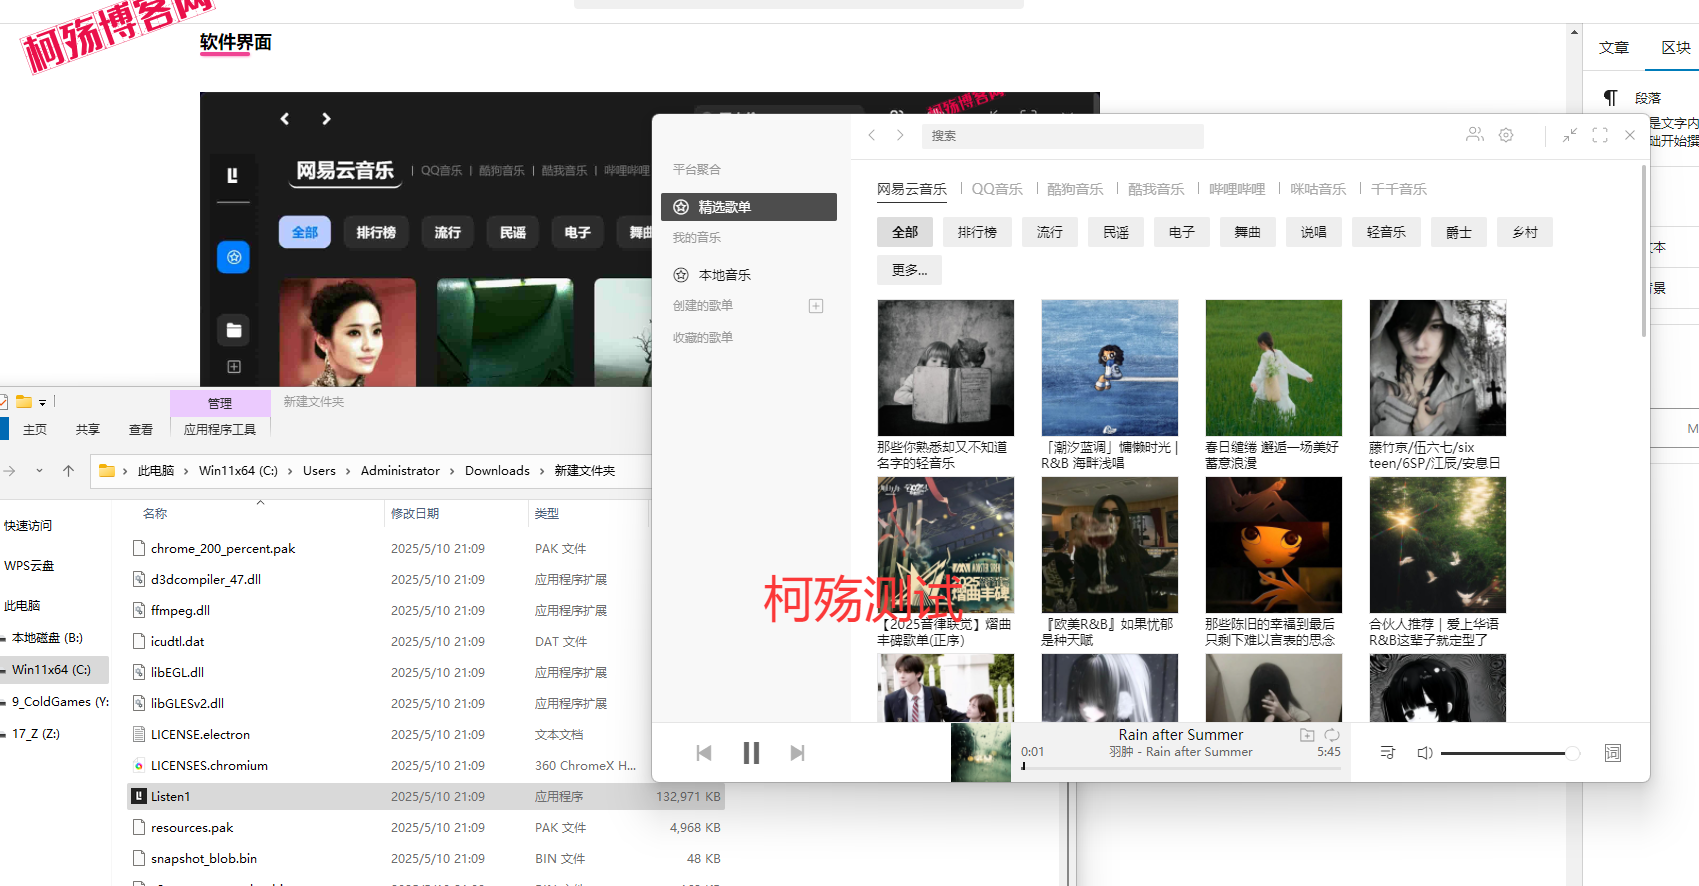Select file LICENSES.chromium in Explorer
The image size is (1699, 886).
(x=209, y=766)
